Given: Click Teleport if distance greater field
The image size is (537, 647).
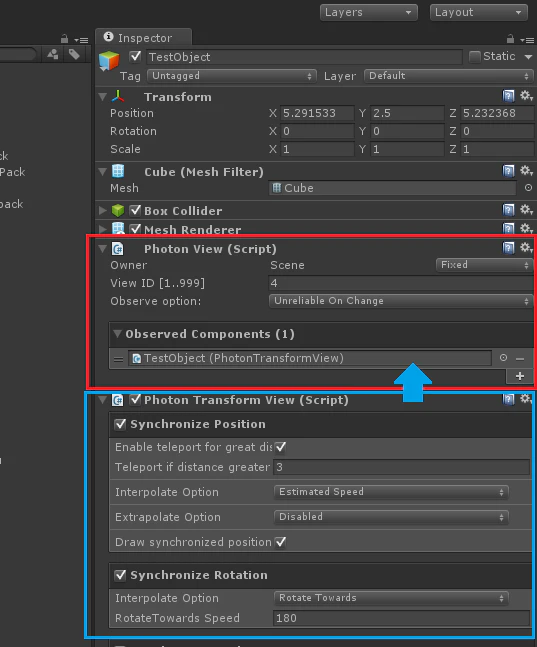Looking at the screenshot, I should tap(401, 467).
